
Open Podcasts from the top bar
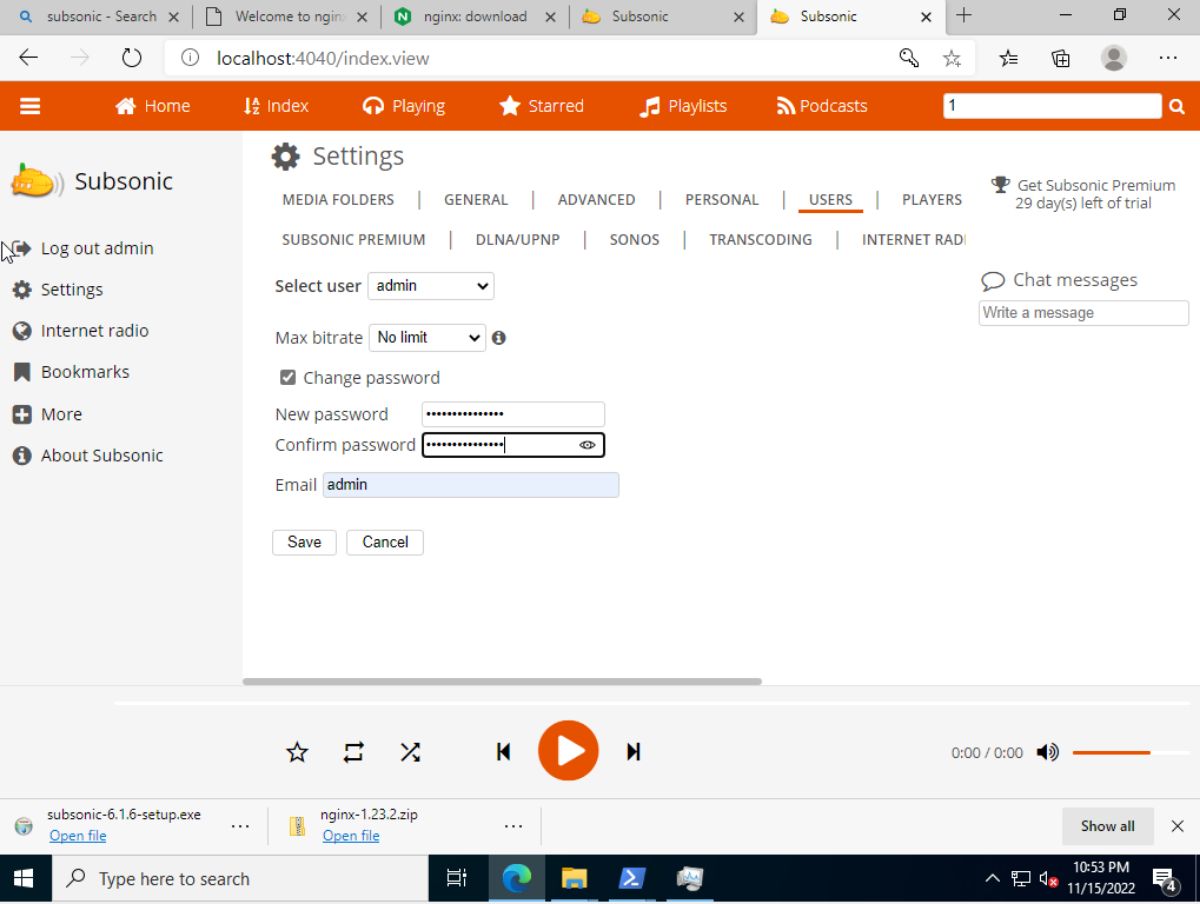820,105
